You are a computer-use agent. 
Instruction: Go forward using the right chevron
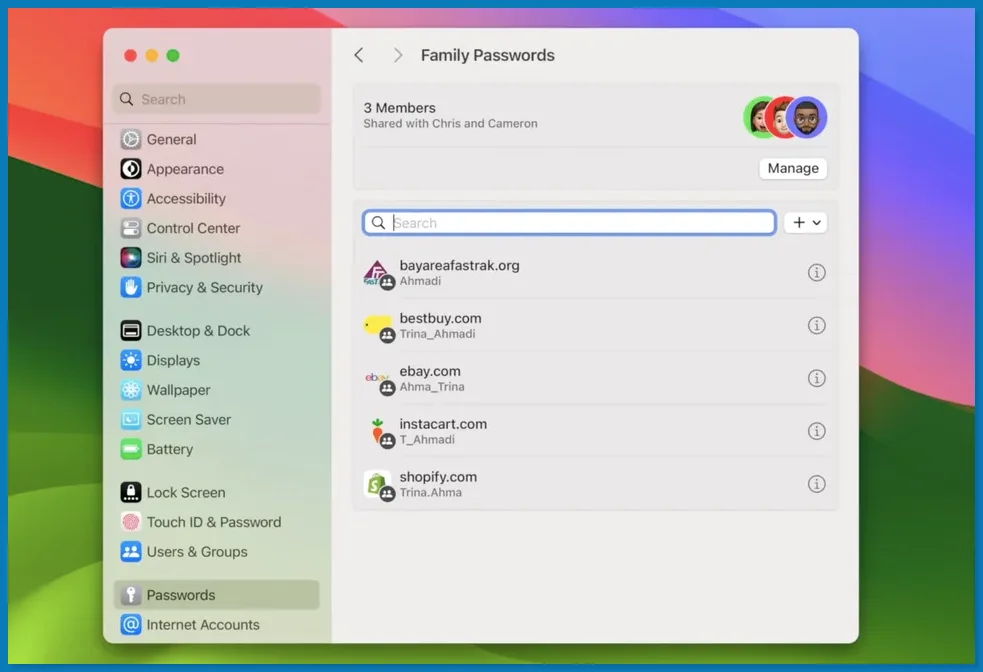[397, 56]
